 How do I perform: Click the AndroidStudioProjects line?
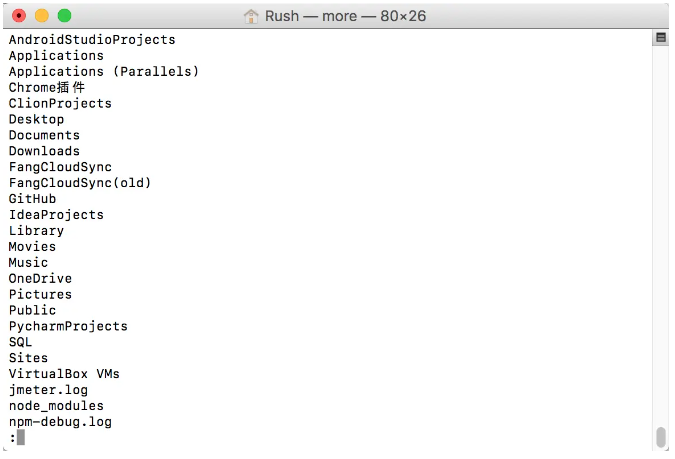[92, 40]
